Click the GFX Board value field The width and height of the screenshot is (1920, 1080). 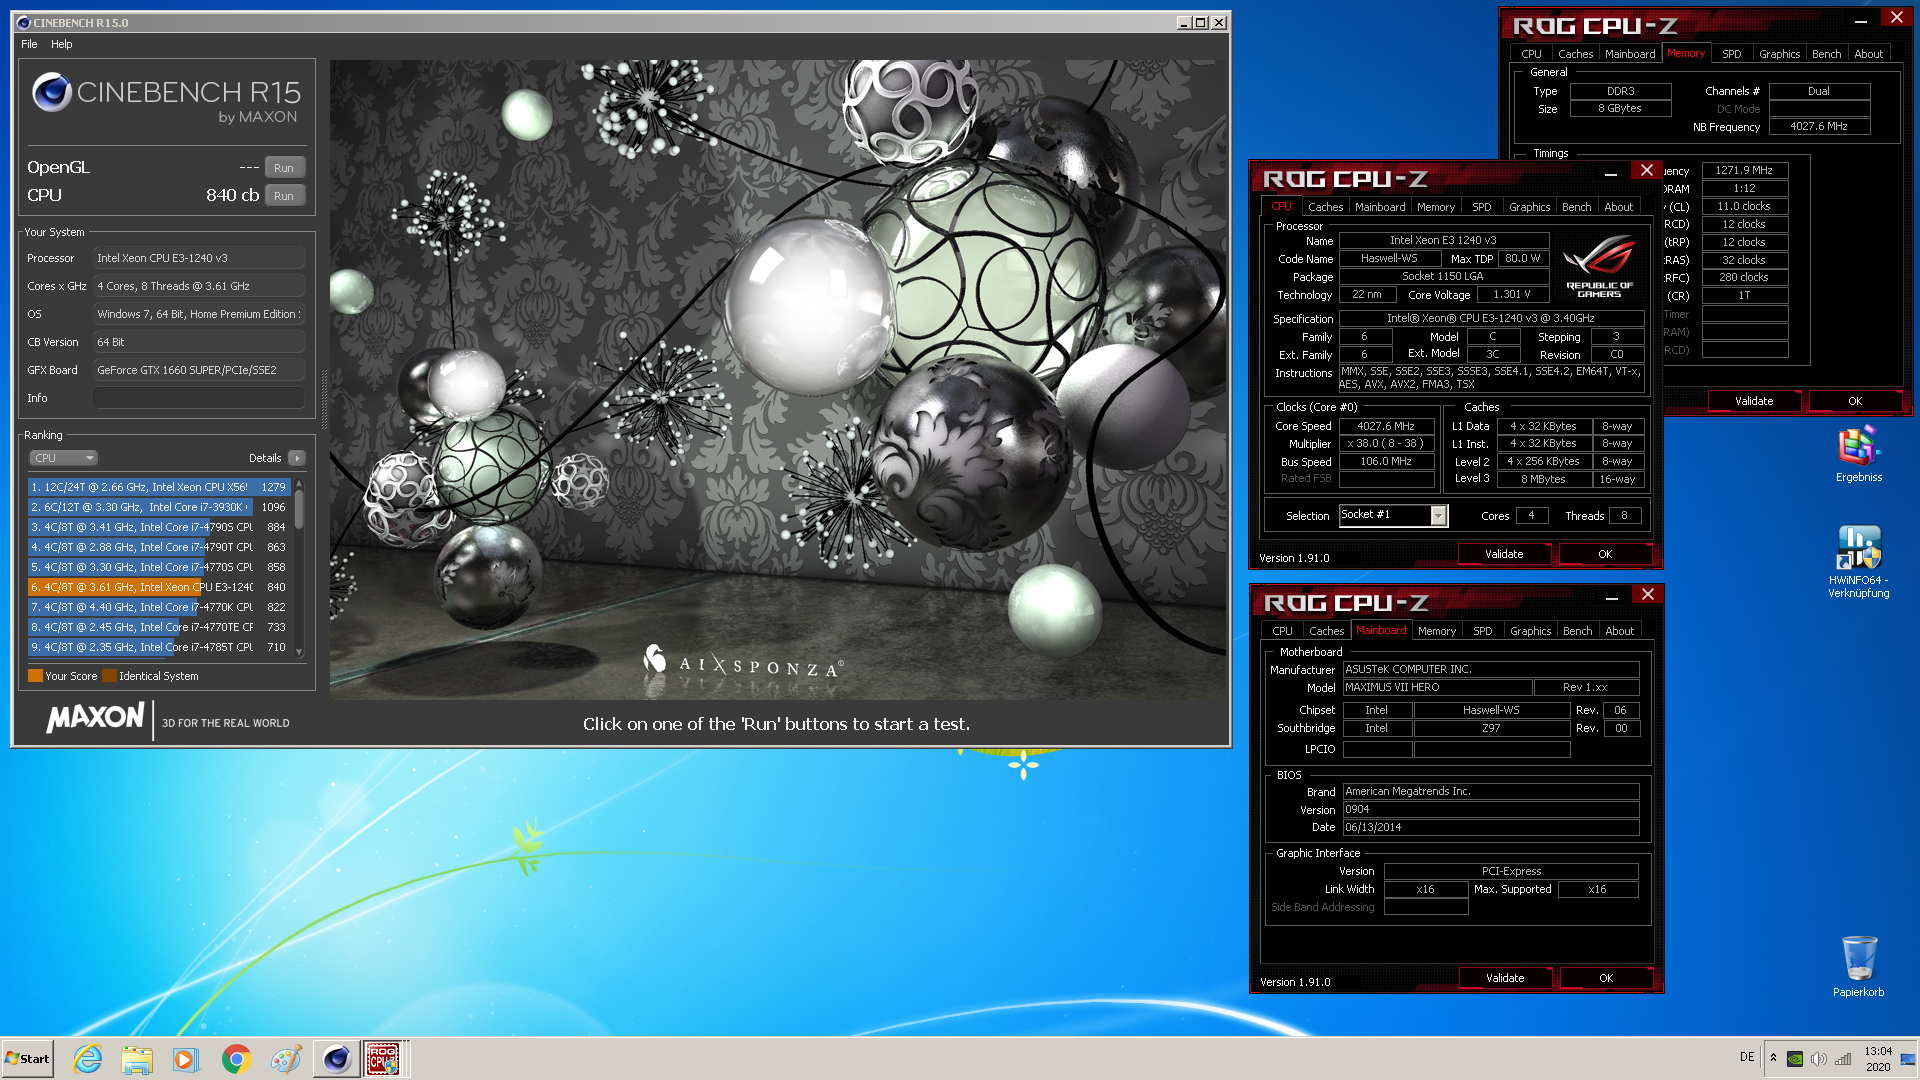point(199,370)
